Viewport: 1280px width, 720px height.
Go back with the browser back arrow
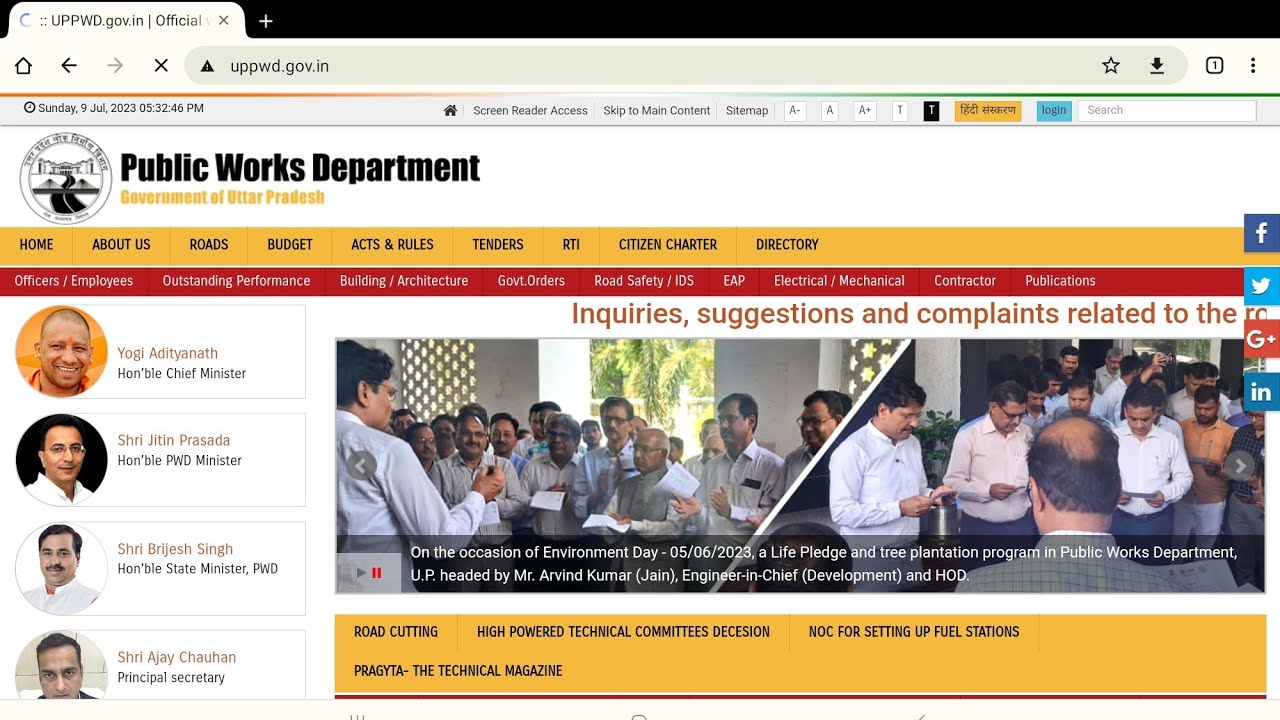69,66
